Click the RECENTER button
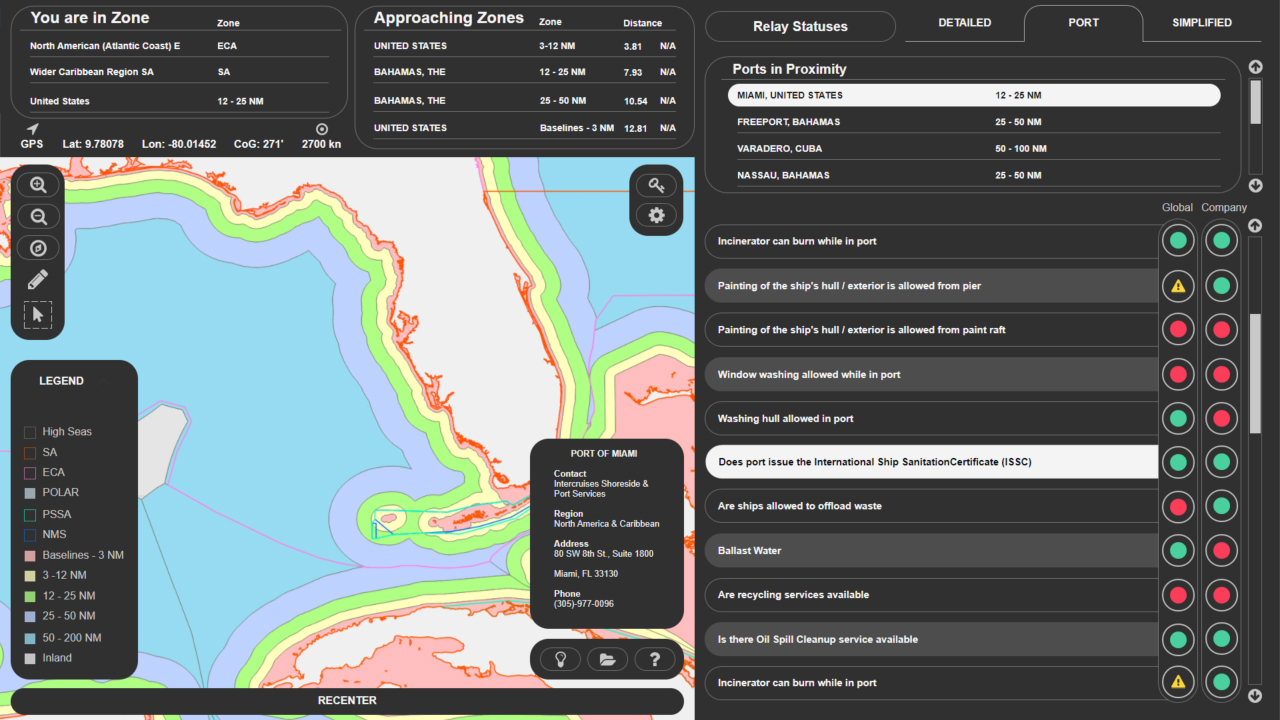Screen dimensions: 1280x720 347,701
